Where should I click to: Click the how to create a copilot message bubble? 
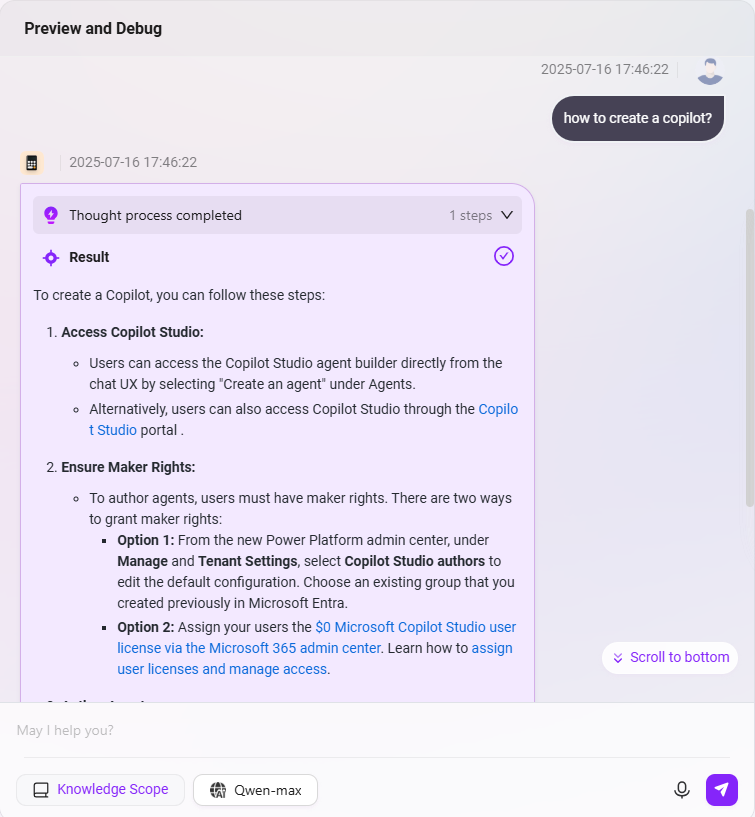point(638,118)
